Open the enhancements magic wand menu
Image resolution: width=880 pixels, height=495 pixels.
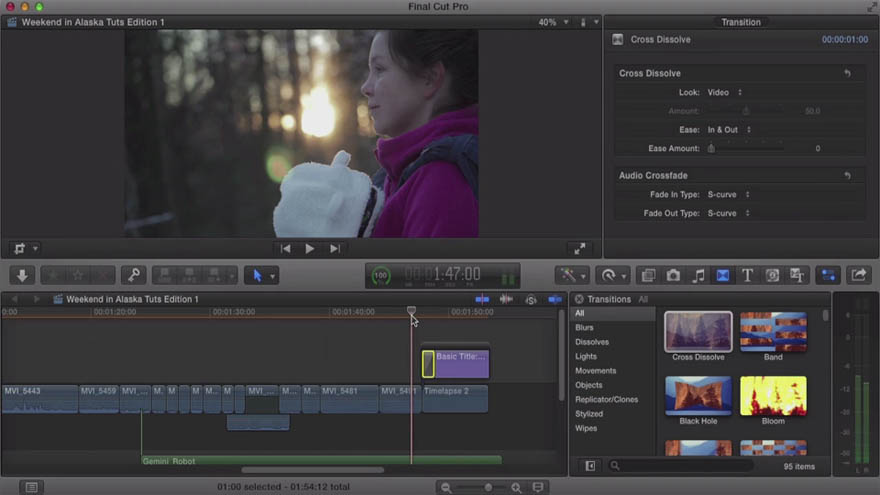pyautogui.click(x=571, y=275)
